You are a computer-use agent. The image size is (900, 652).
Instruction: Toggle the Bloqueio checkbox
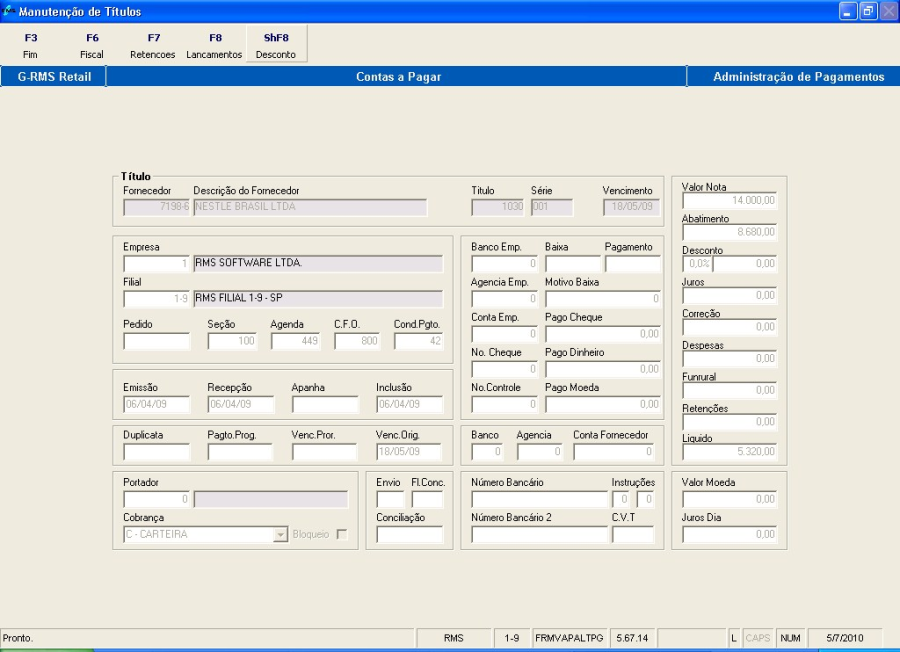[342, 534]
